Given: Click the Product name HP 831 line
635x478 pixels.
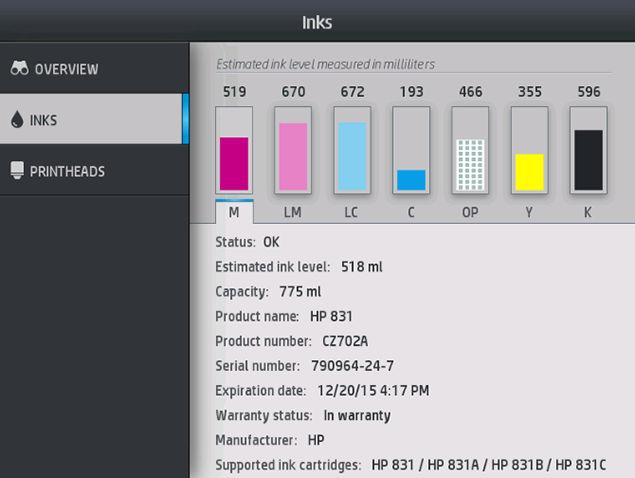Looking at the screenshot, I should [284, 316].
